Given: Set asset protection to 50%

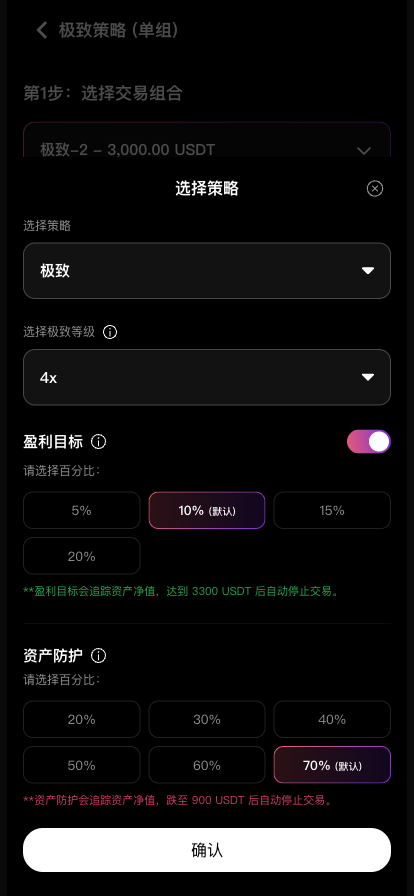Looking at the screenshot, I should pyautogui.click(x=82, y=765).
